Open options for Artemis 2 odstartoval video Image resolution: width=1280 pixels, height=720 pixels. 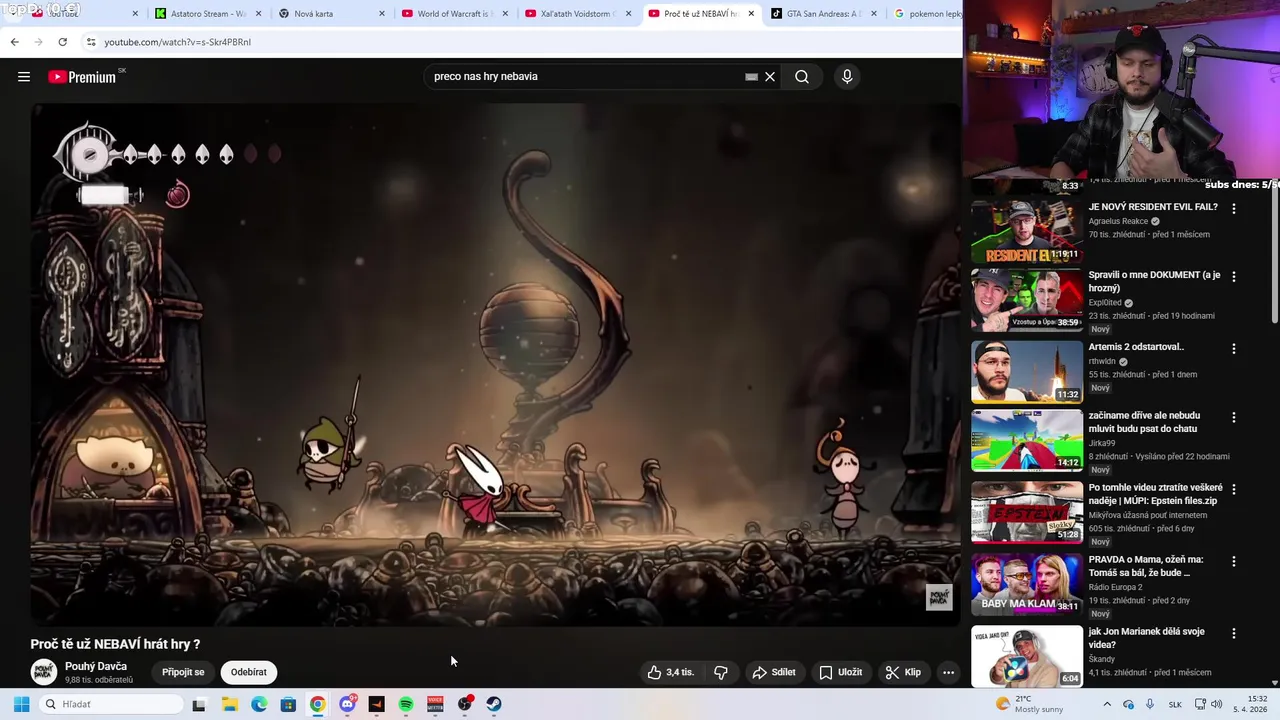[x=1234, y=349]
